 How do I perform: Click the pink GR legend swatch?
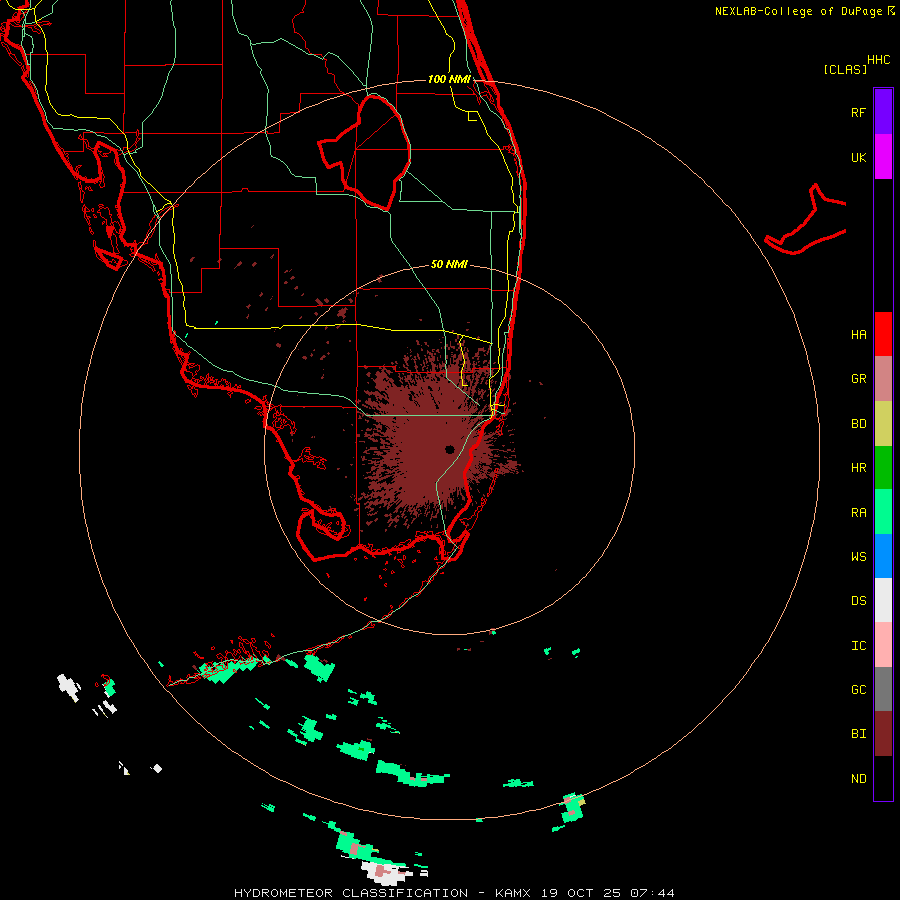(x=883, y=379)
